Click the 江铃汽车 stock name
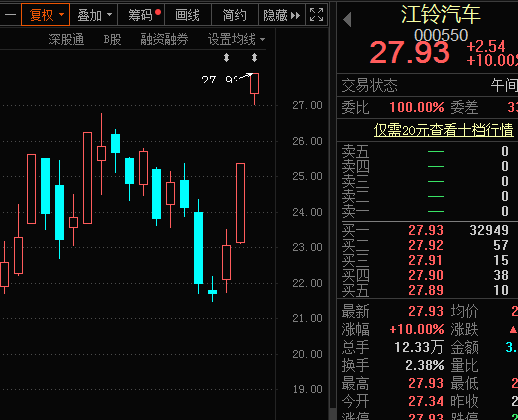 (x=441, y=14)
